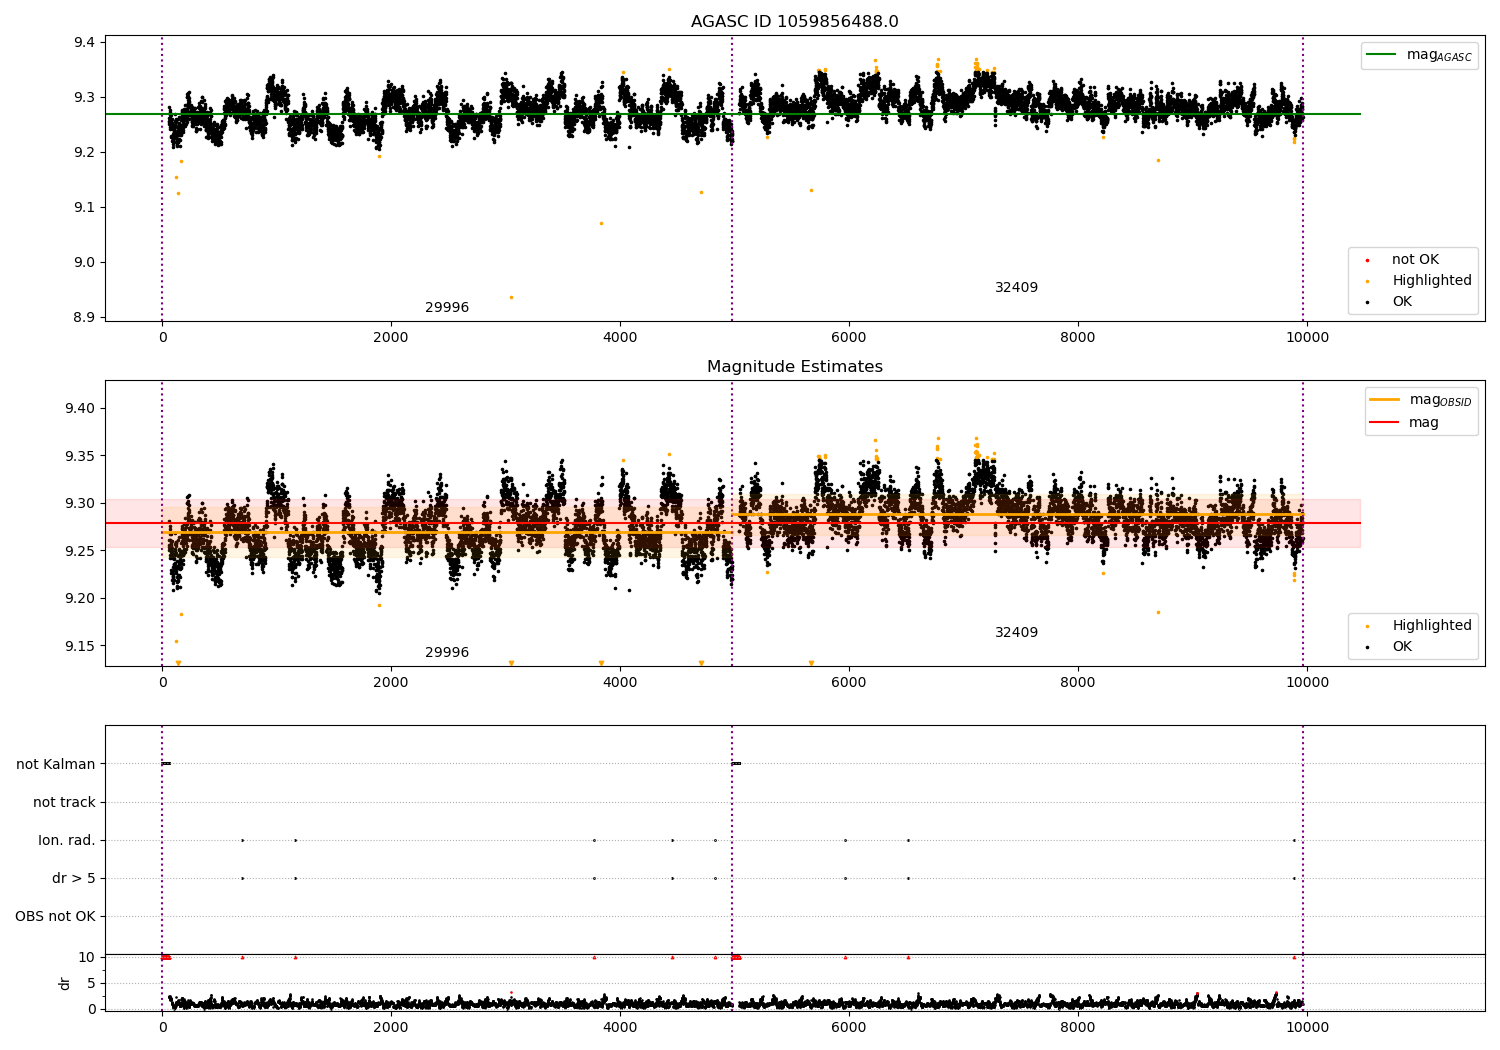This screenshot has height=1050, width=1500.
Task: Click the orange mag OBSID legend line
Action: pos(1384,400)
